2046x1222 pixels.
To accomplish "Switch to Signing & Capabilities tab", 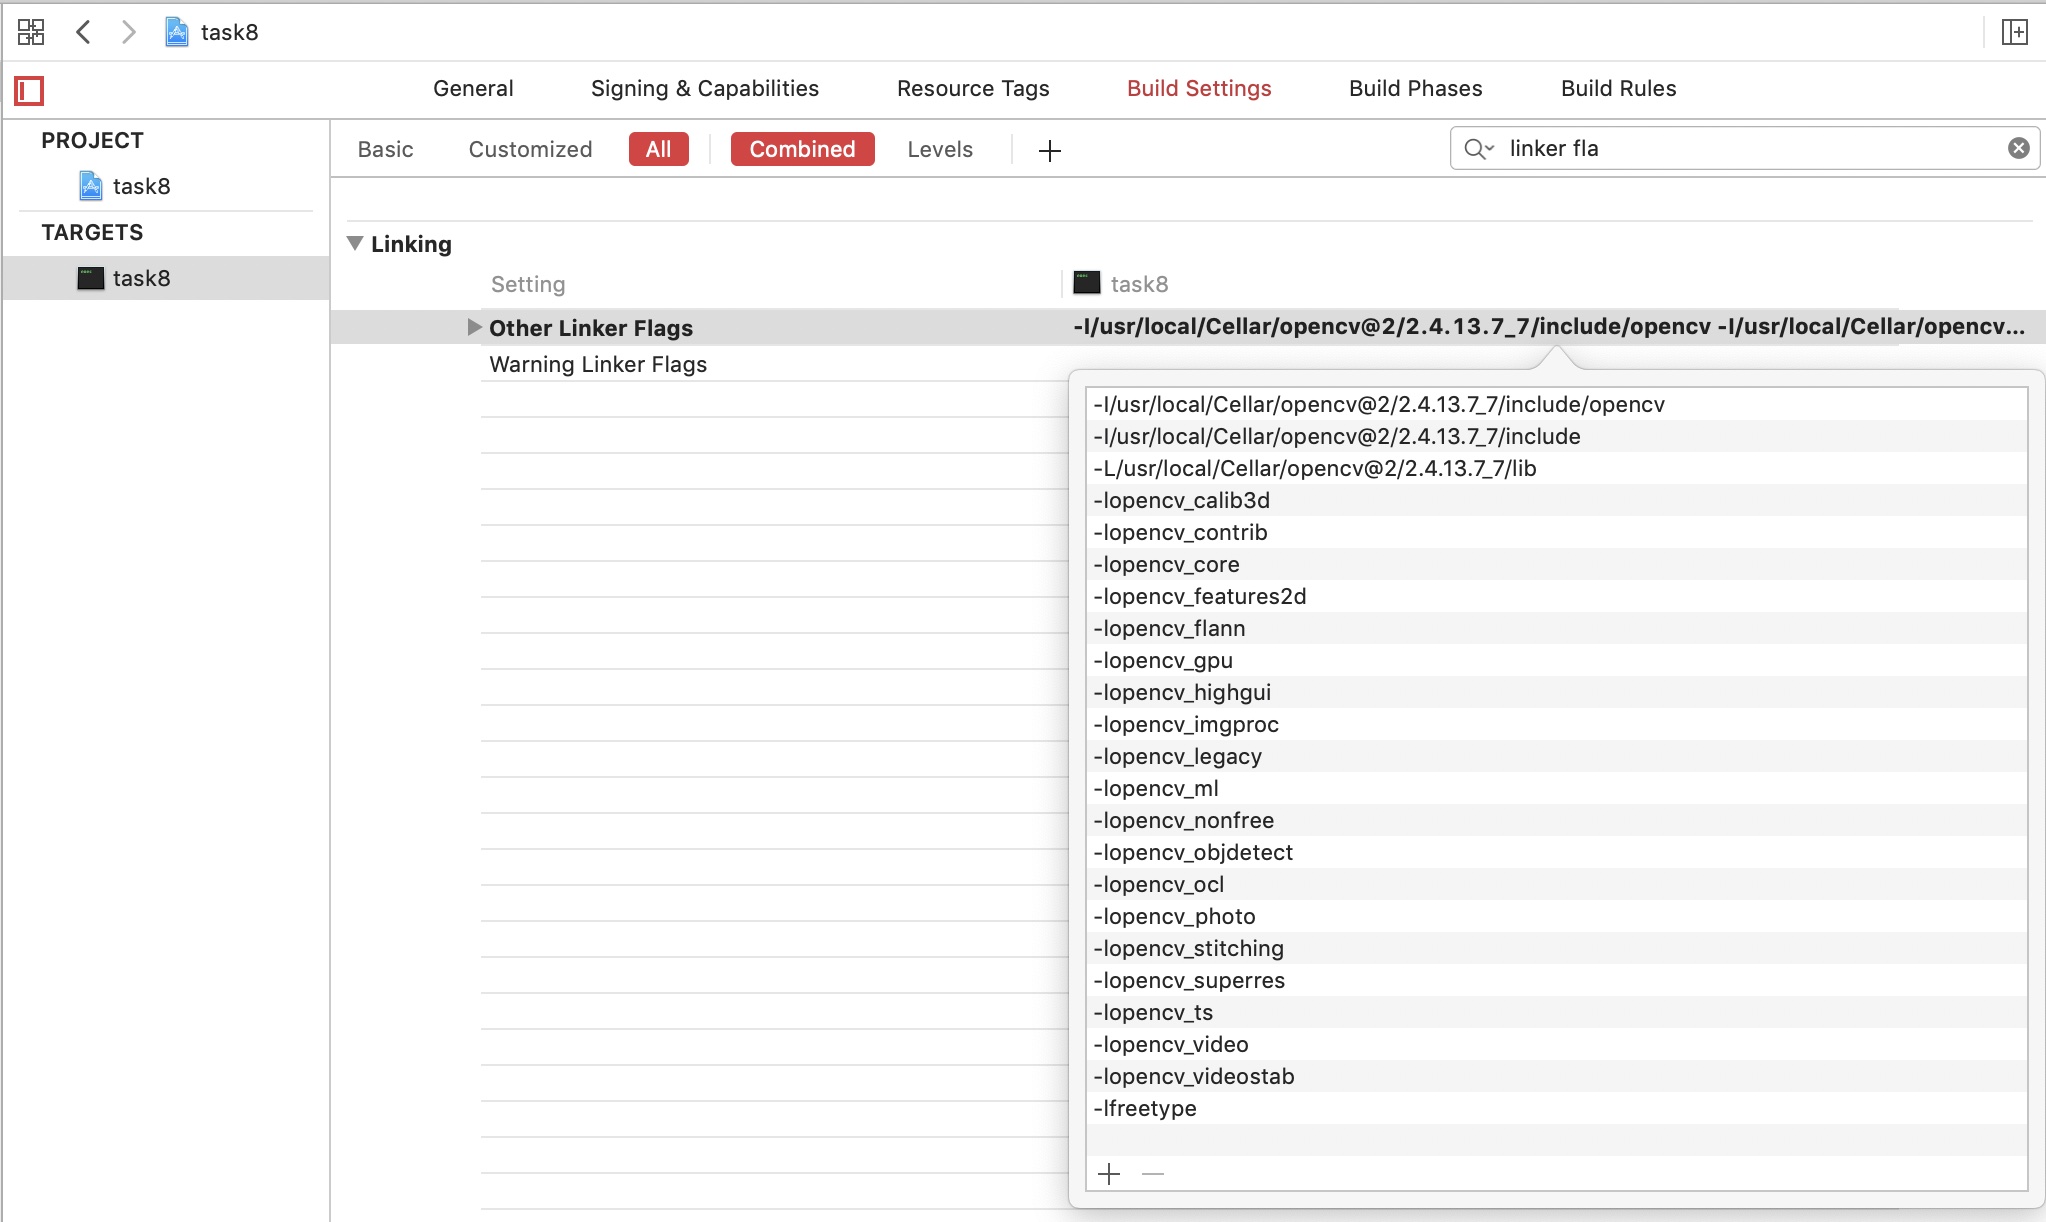I will point(704,88).
